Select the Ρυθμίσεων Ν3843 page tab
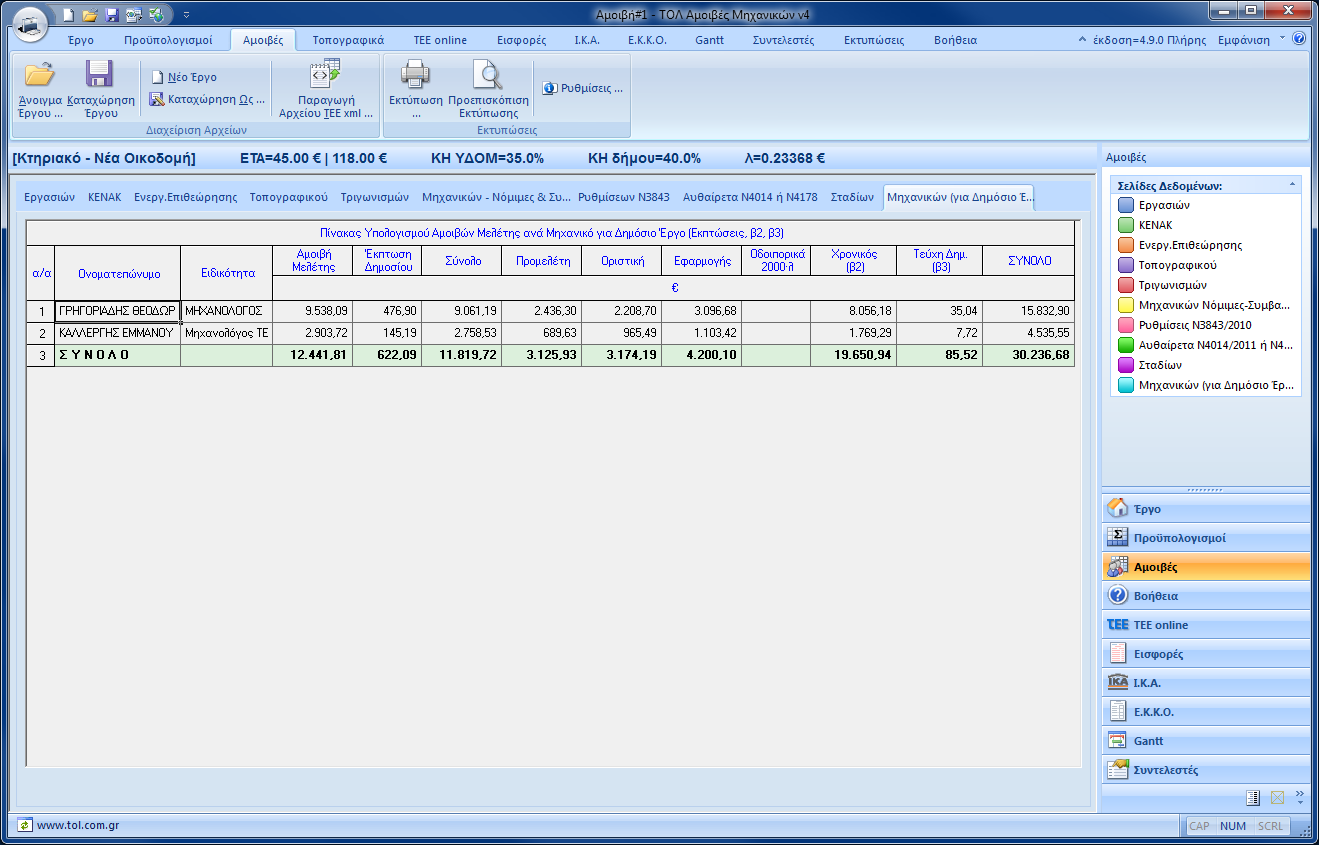Viewport: 1319px width, 845px height. [x=624, y=197]
